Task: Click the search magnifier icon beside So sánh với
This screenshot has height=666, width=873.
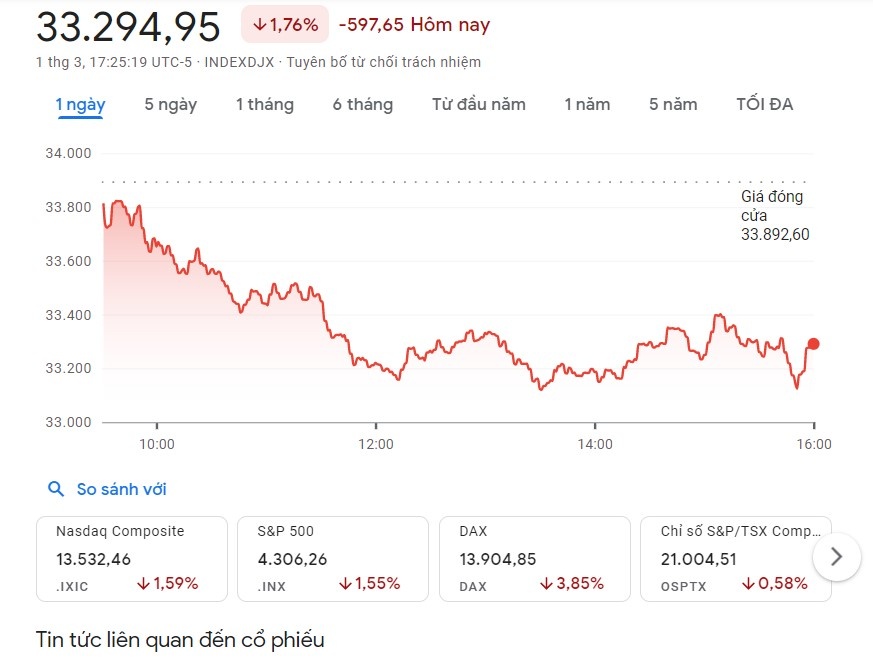Action: click(x=56, y=489)
